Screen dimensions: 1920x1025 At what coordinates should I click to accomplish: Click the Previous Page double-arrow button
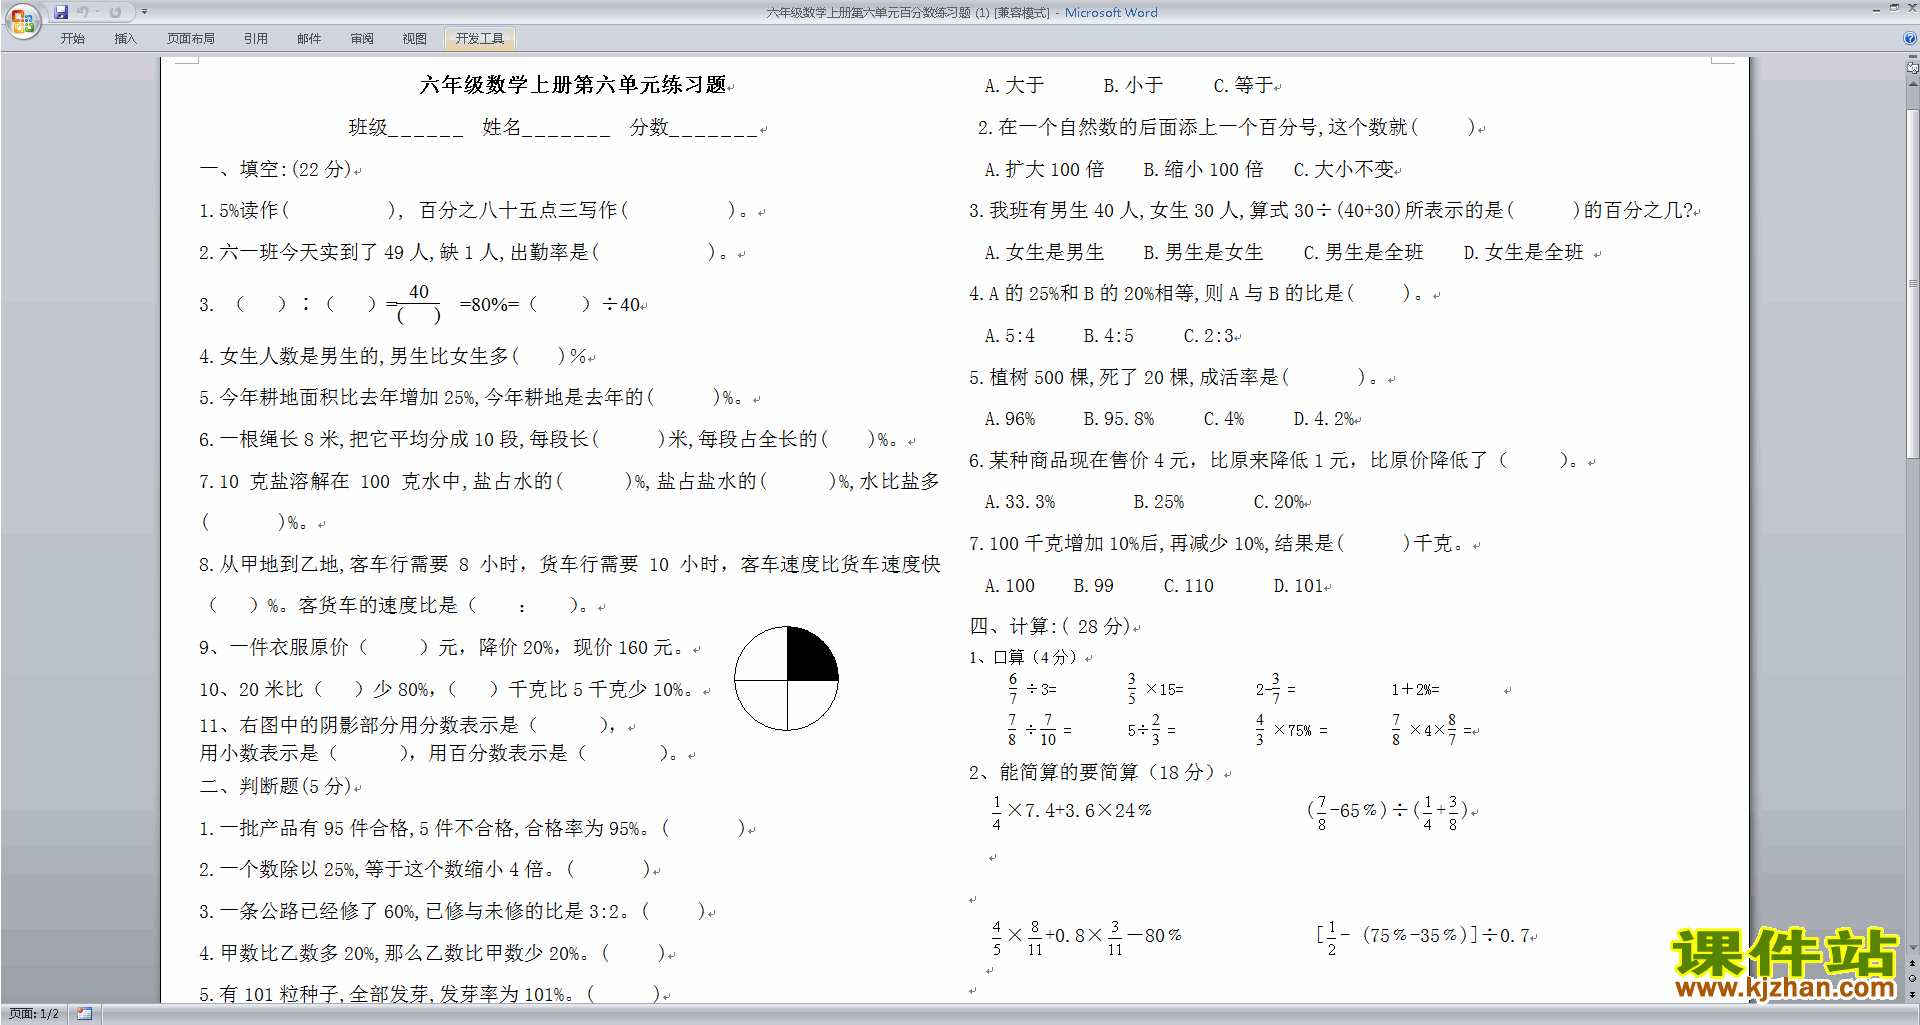point(1913,964)
